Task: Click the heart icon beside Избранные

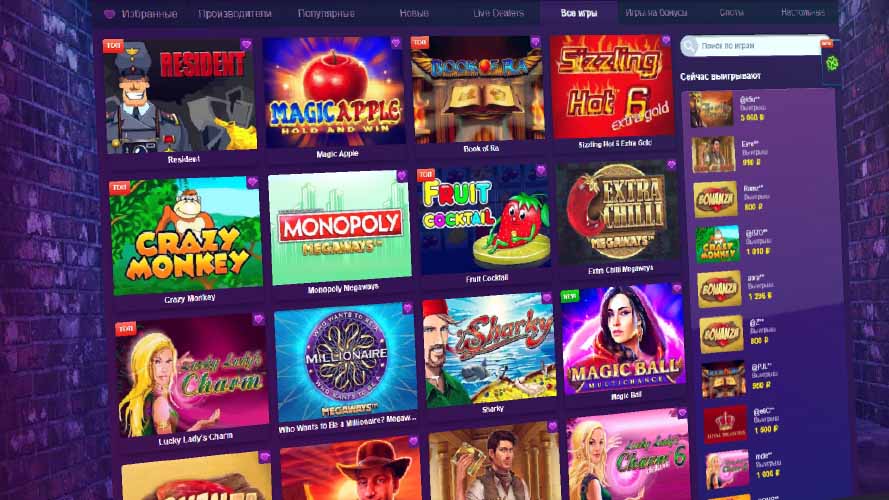Action: (x=109, y=14)
